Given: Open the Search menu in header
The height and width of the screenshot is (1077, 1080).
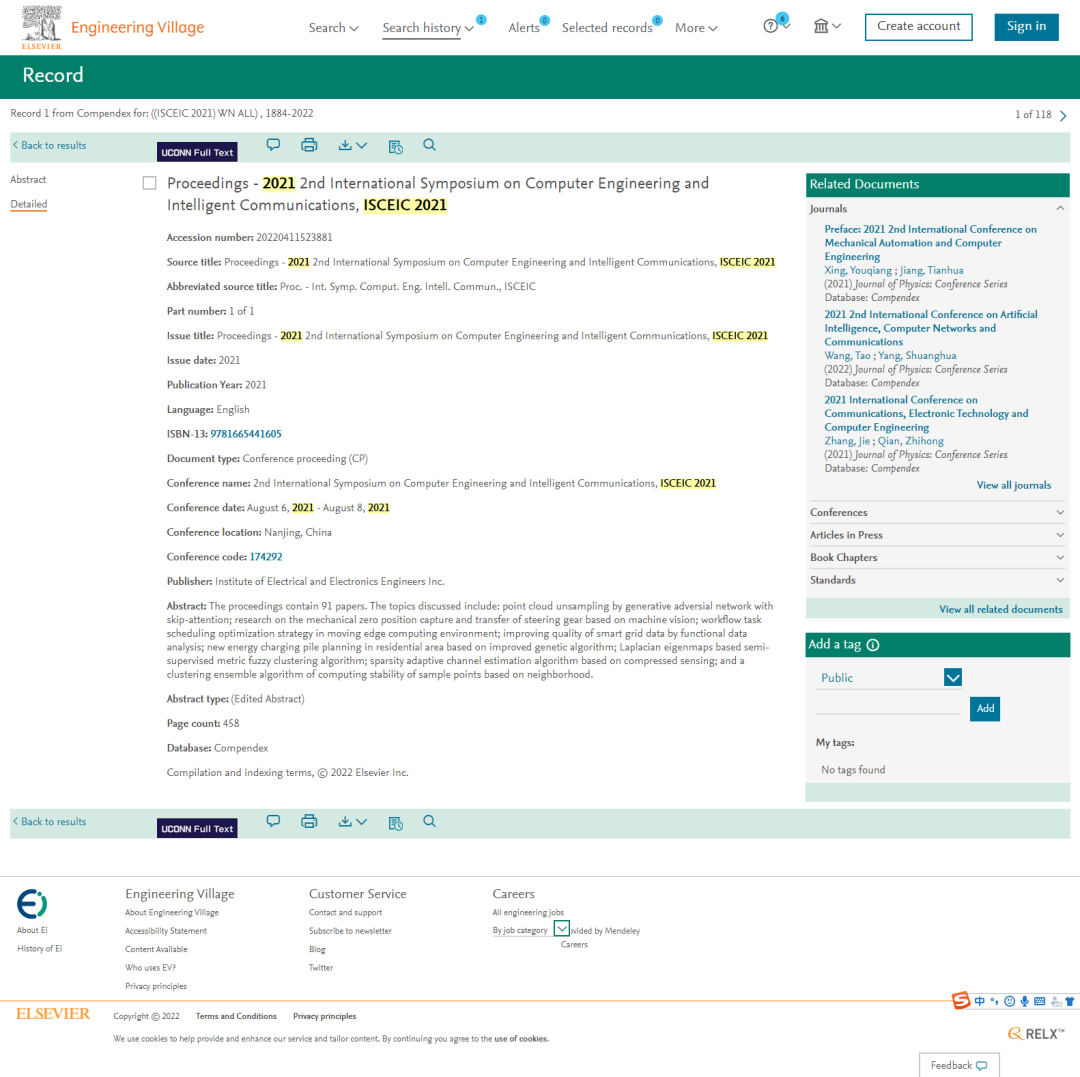Looking at the screenshot, I should coord(333,27).
